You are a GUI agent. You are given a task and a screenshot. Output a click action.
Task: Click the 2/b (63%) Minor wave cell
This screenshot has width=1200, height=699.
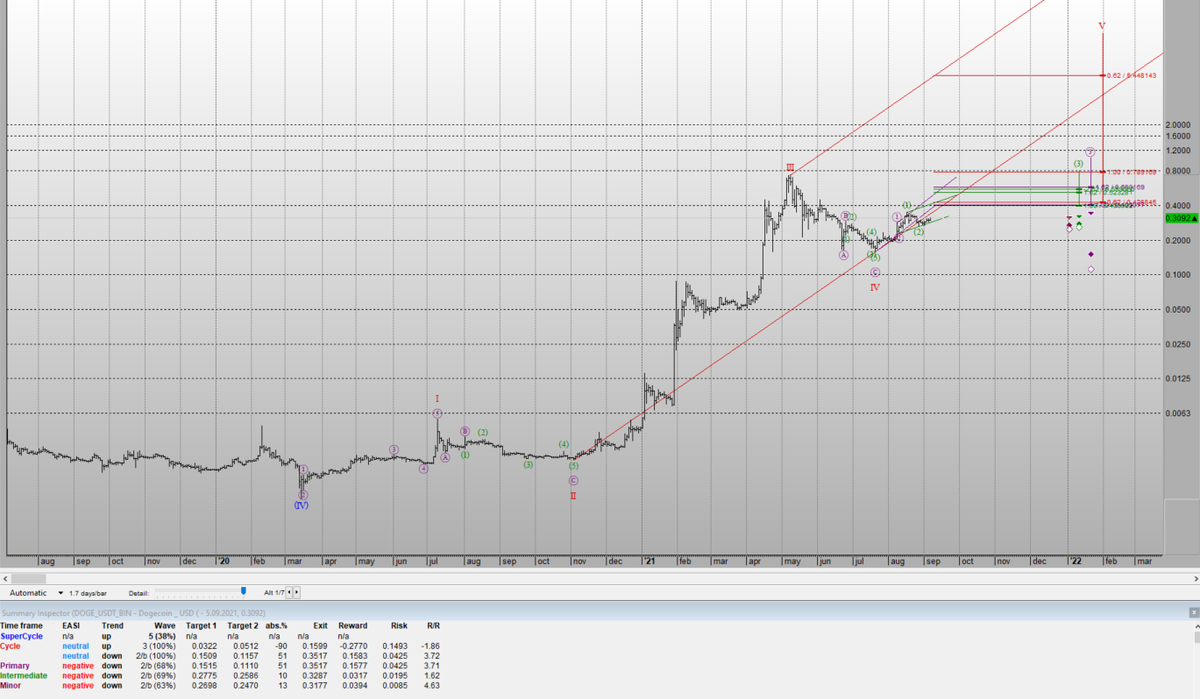156,685
